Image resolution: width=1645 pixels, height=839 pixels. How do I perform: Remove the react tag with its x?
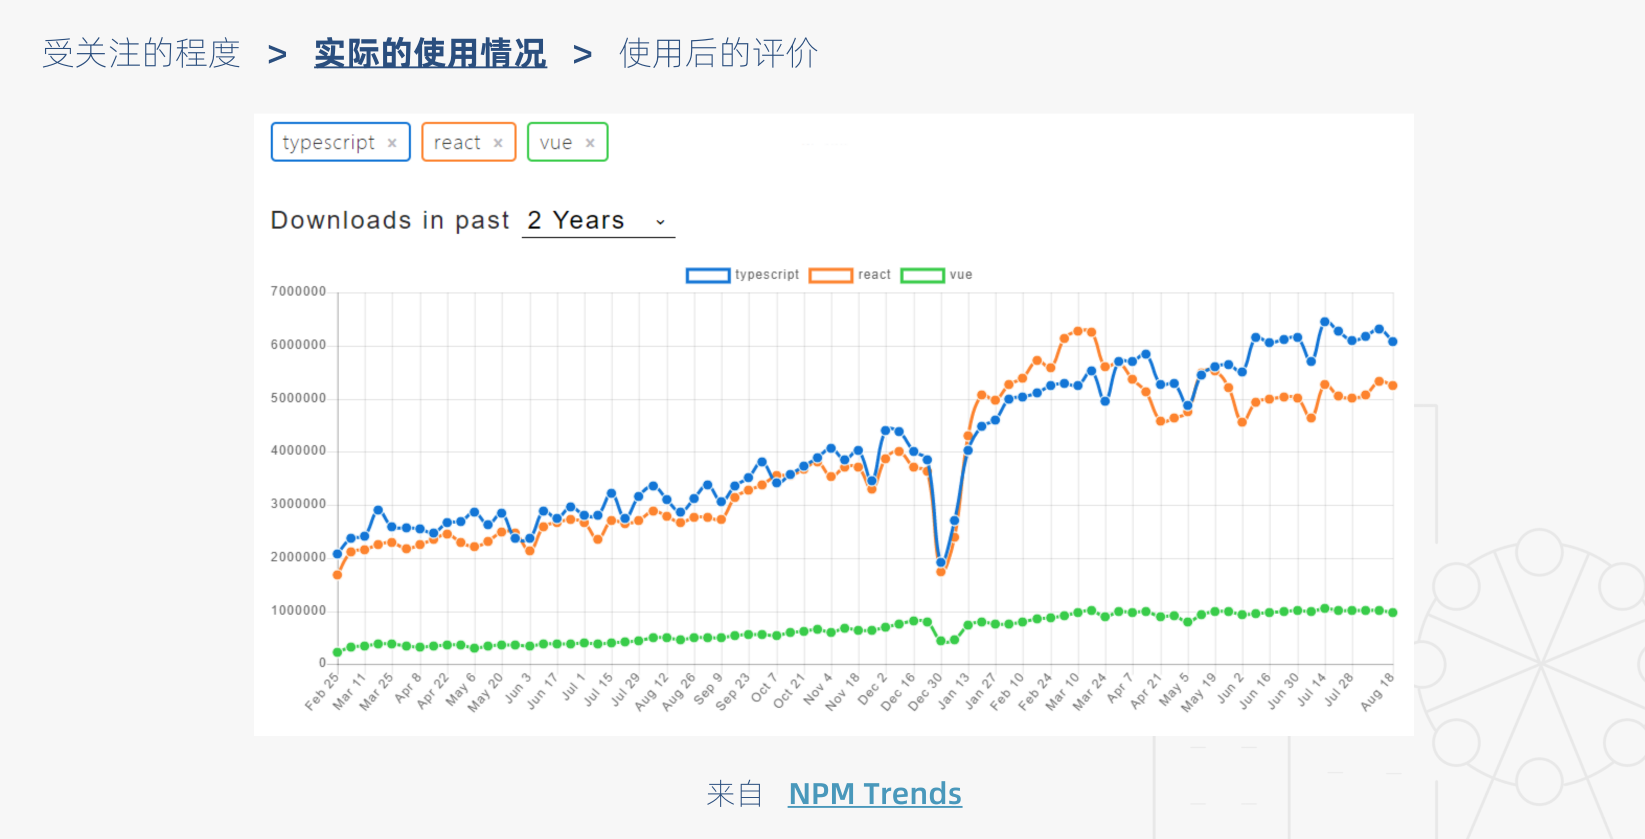(498, 143)
